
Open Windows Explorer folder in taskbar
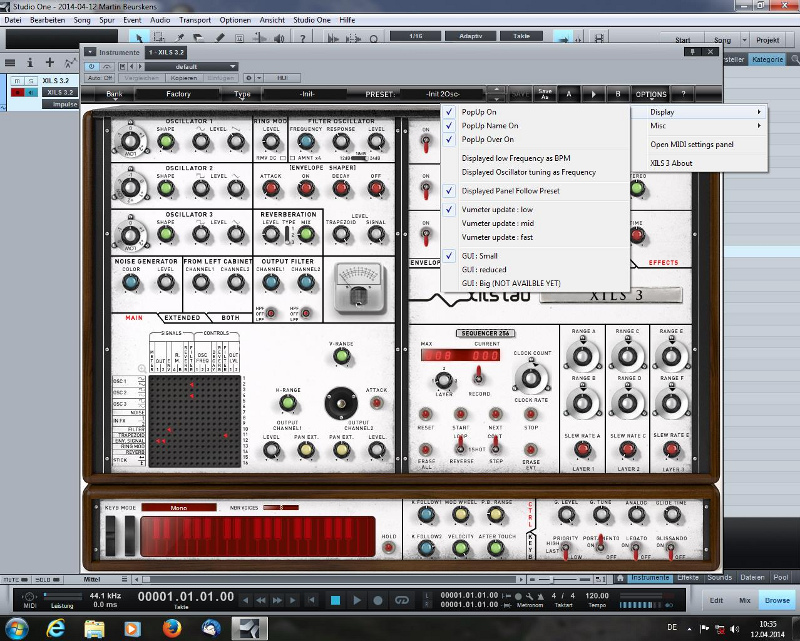click(94, 628)
